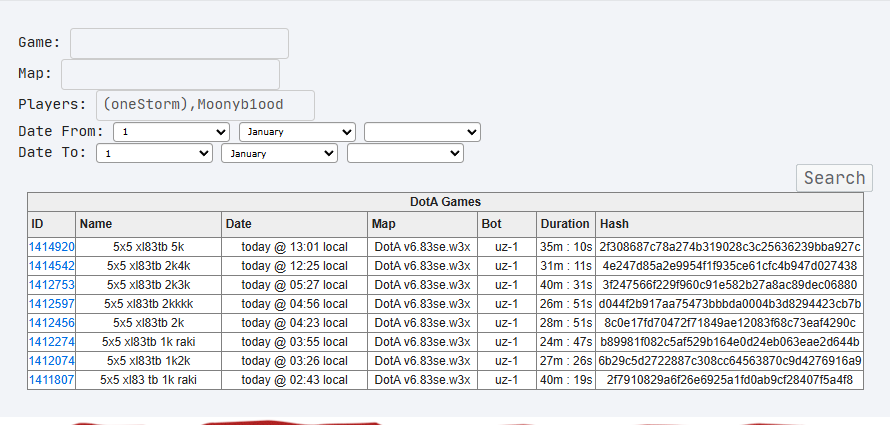Click duration '27m : 26s'
This screenshot has width=890, height=425.
(x=566, y=361)
